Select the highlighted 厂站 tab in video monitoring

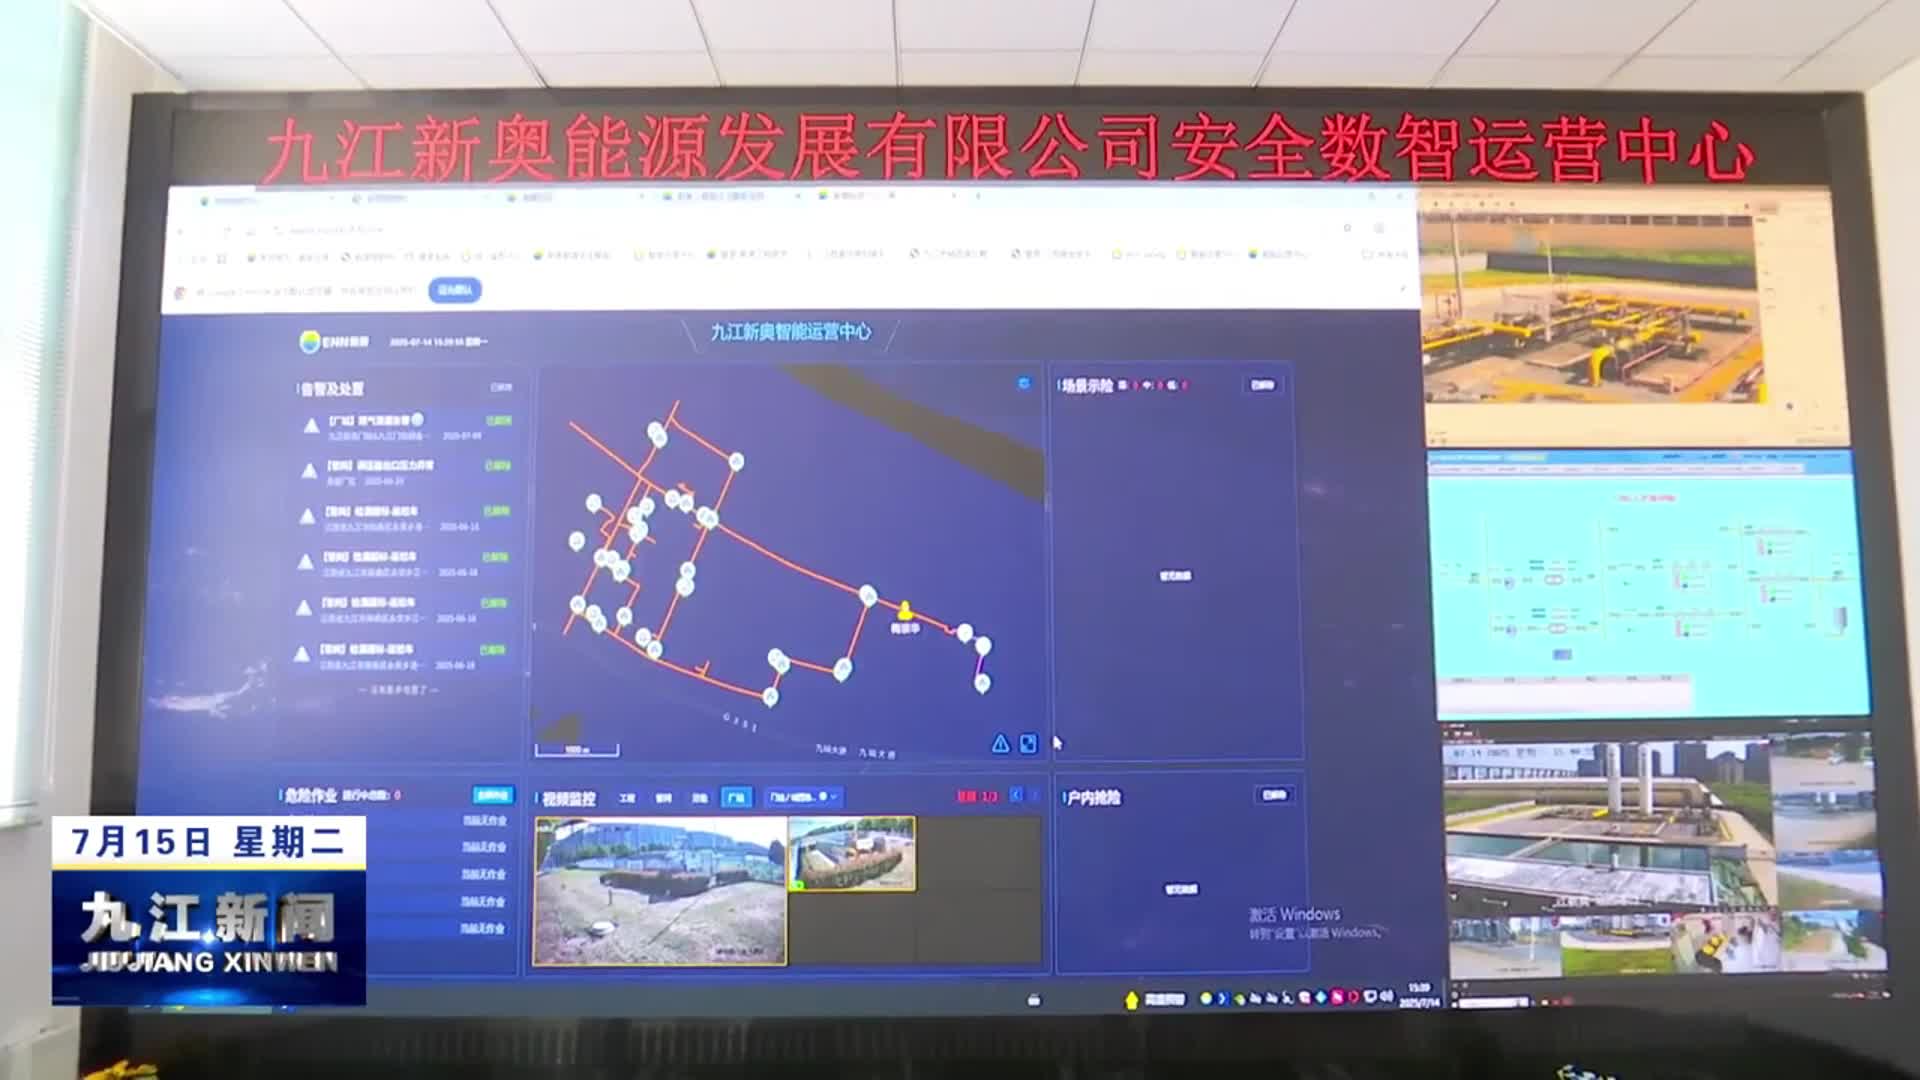pyautogui.click(x=736, y=797)
